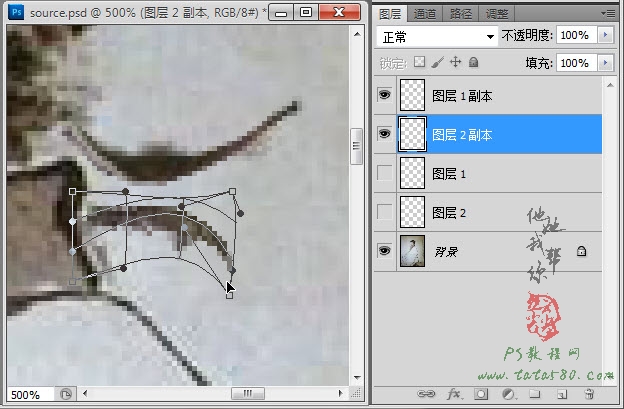The height and width of the screenshot is (409, 624).
Task: Lock layer position
Action: point(455,62)
